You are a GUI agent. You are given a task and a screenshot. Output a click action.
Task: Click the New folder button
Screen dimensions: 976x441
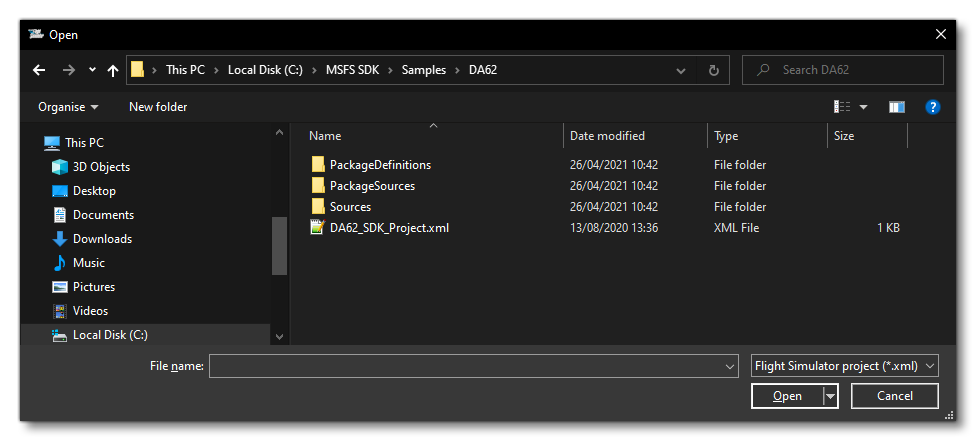[158, 107]
